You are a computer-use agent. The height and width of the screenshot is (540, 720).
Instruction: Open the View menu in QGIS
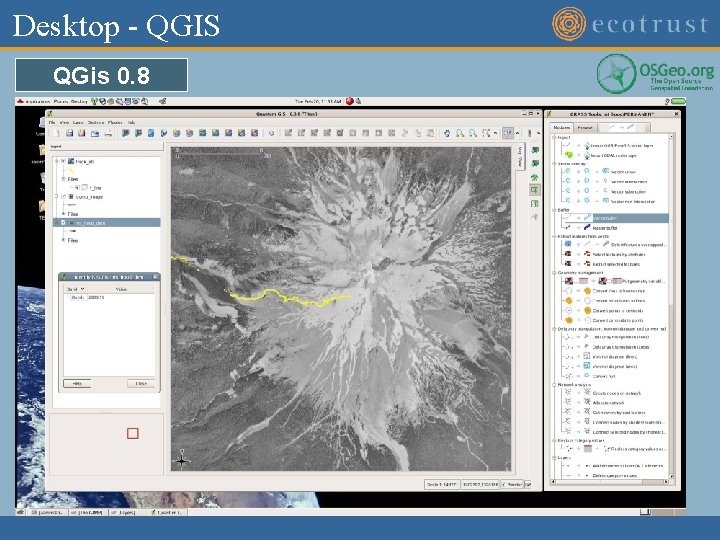(64, 123)
